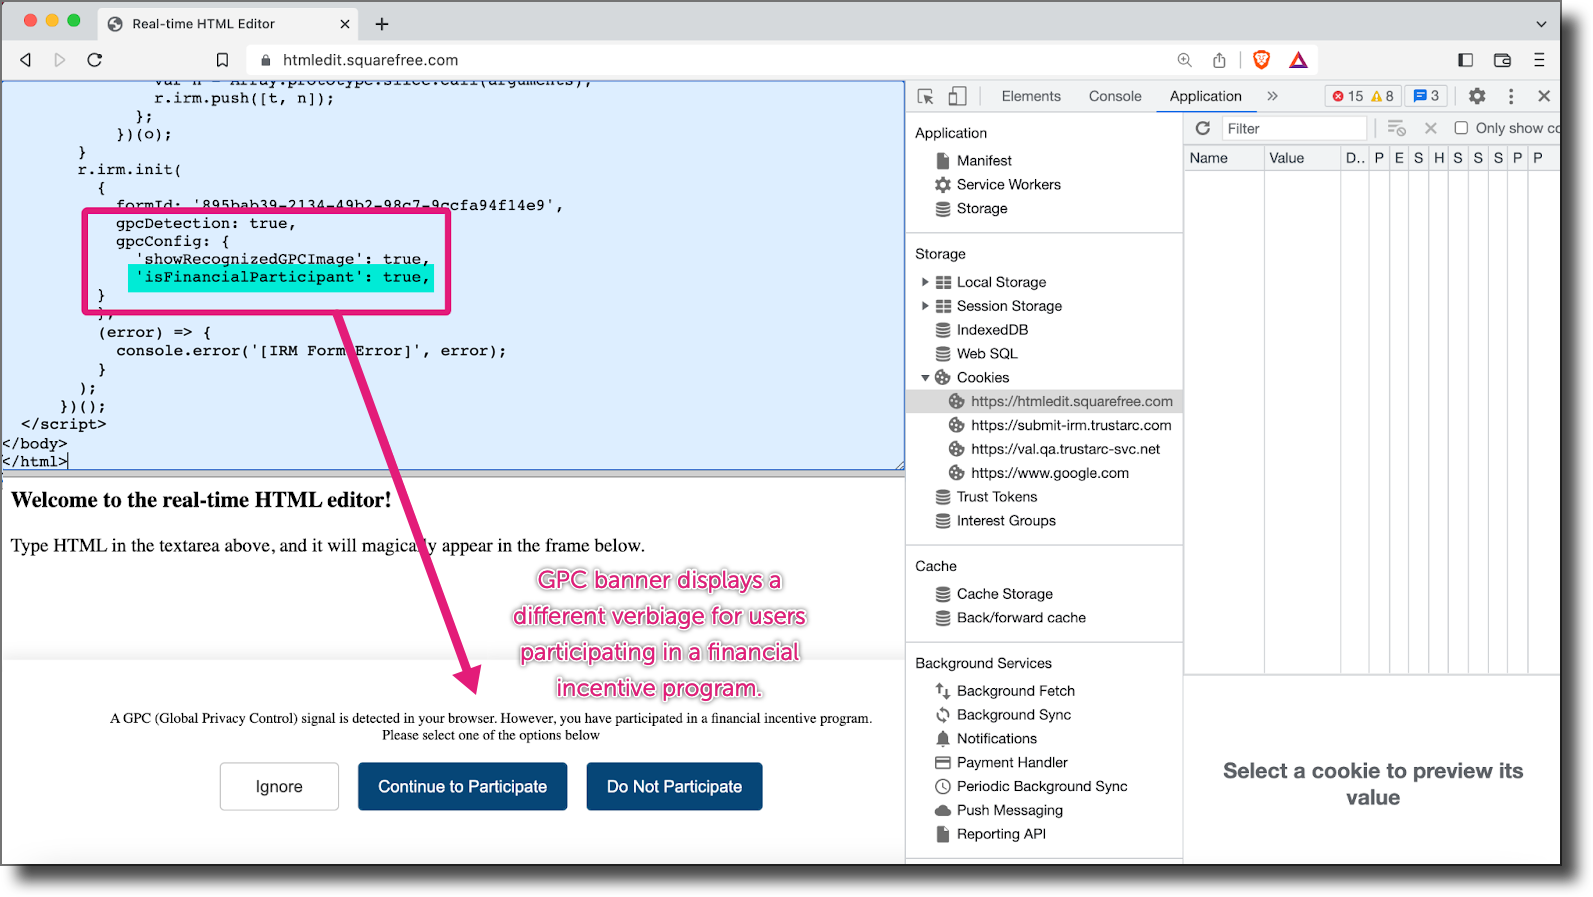The width and height of the screenshot is (1593, 897).
Task: Open the Brave Wallet icon
Action: (1502, 60)
